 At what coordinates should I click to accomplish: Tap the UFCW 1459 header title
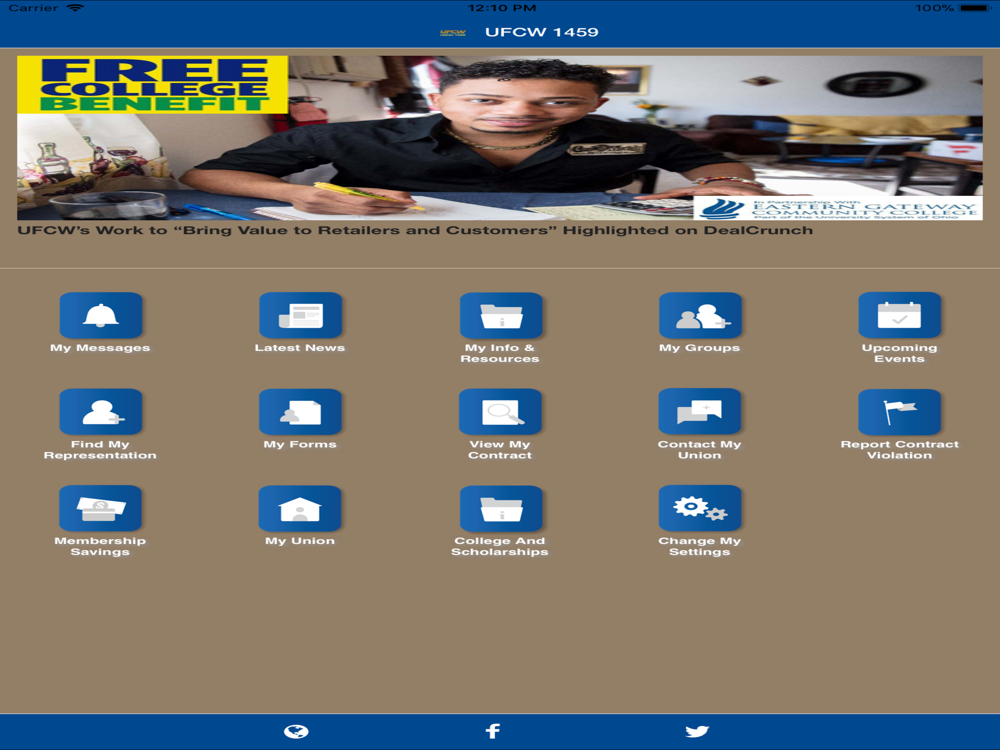(542, 33)
